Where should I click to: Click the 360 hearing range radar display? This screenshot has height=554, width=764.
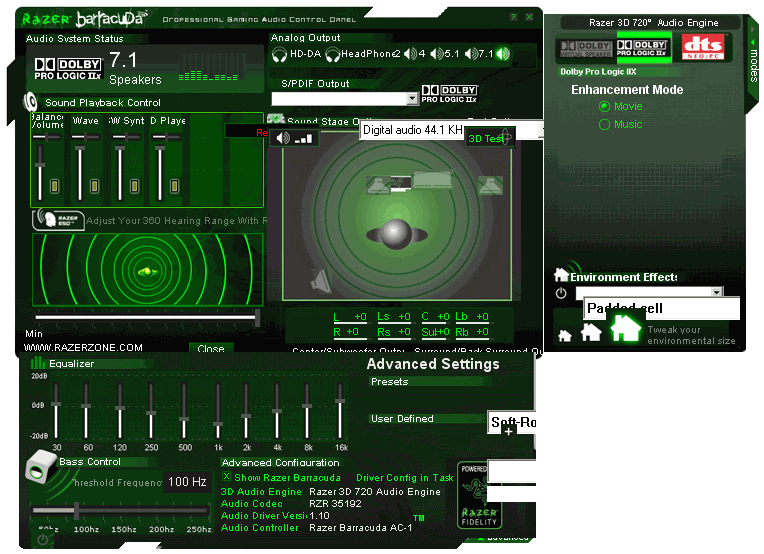point(148,269)
